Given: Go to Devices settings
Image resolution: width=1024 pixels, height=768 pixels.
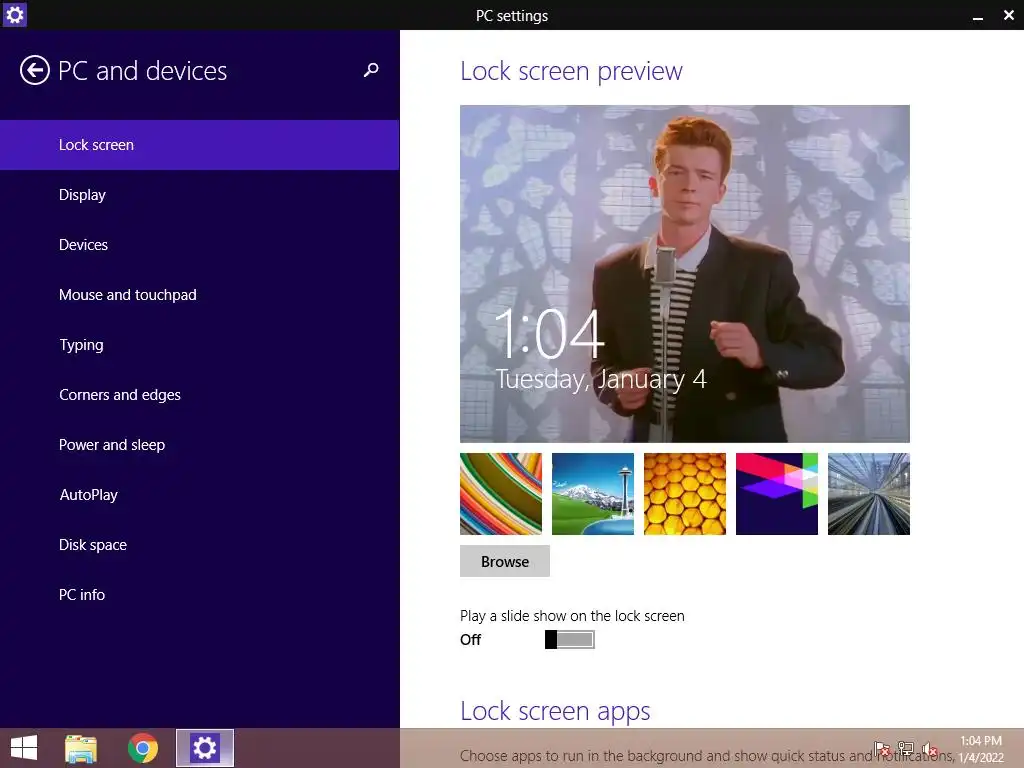Looking at the screenshot, I should pyautogui.click(x=199, y=245).
